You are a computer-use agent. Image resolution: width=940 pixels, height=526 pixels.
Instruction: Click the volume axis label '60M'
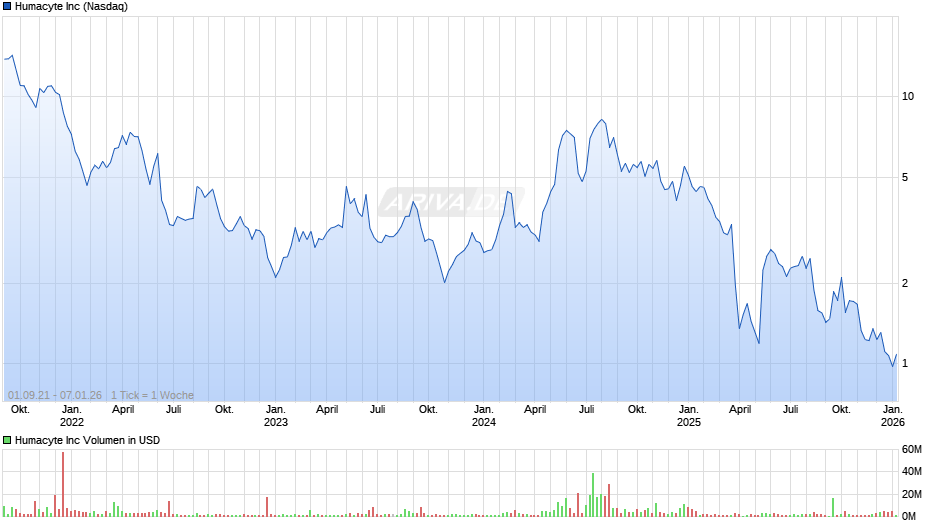[911, 450]
